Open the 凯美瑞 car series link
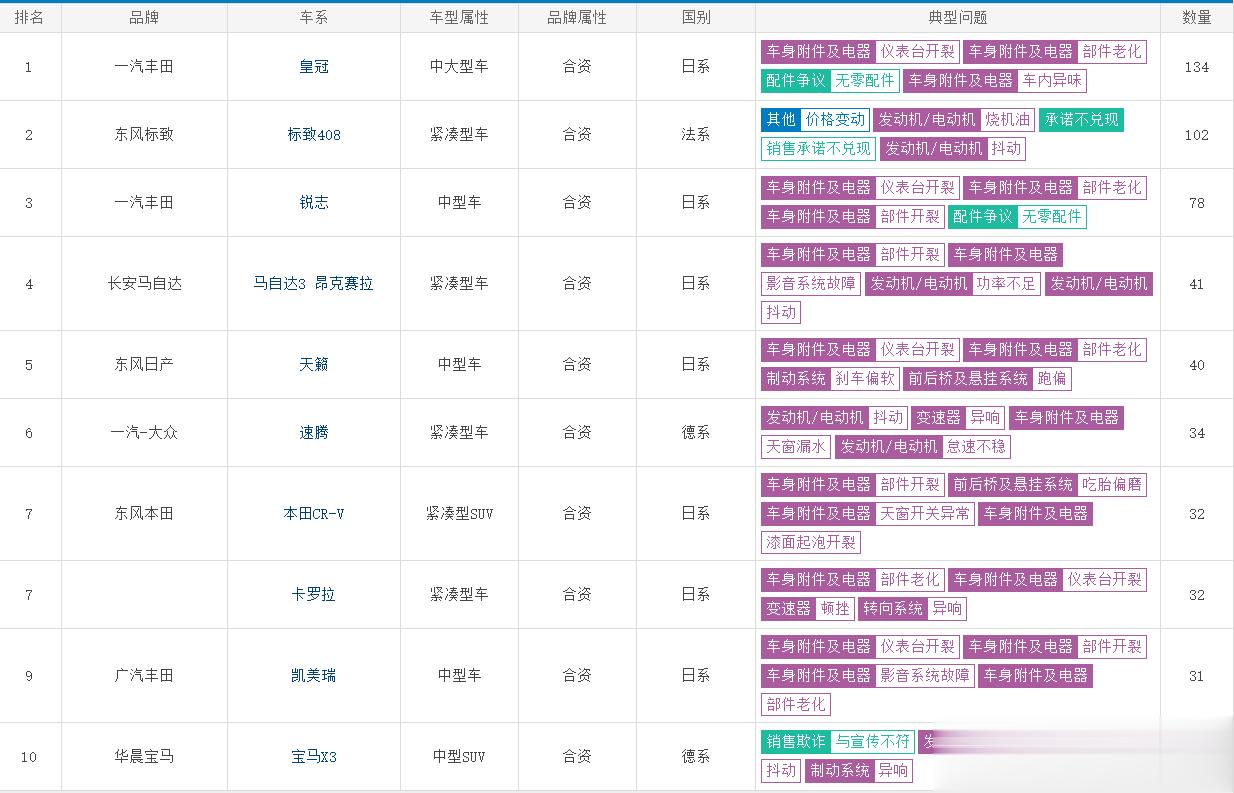The image size is (1234, 793). click(x=314, y=676)
